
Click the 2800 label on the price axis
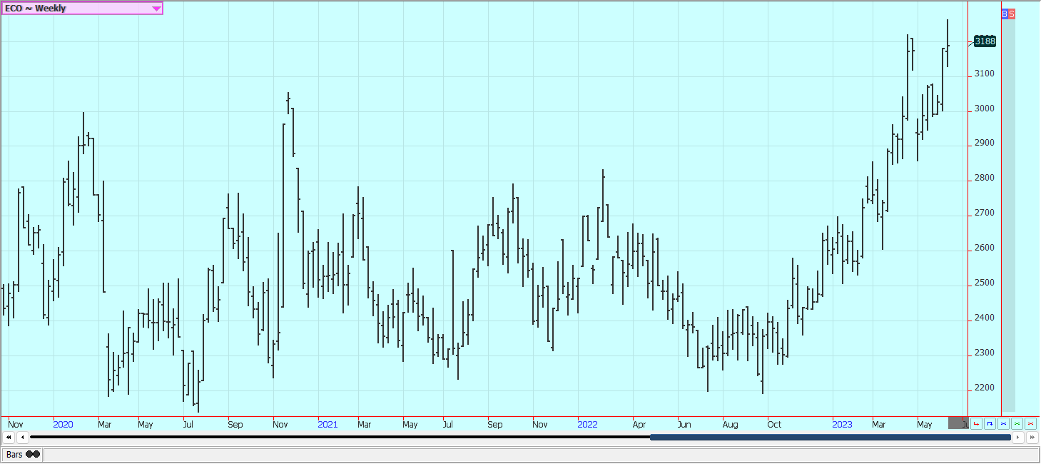(984, 179)
